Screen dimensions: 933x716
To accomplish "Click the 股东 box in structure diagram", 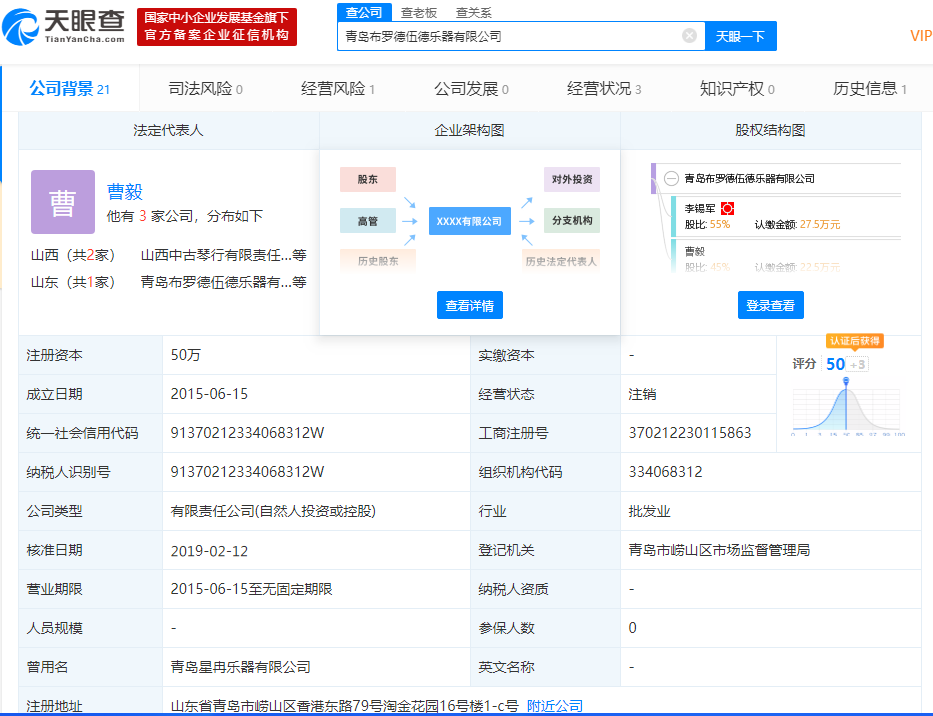I will [x=368, y=179].
